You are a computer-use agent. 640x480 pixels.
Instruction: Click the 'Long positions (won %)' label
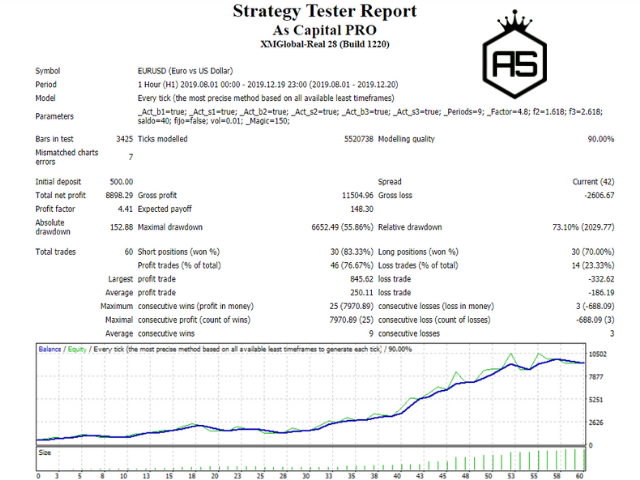418,252
